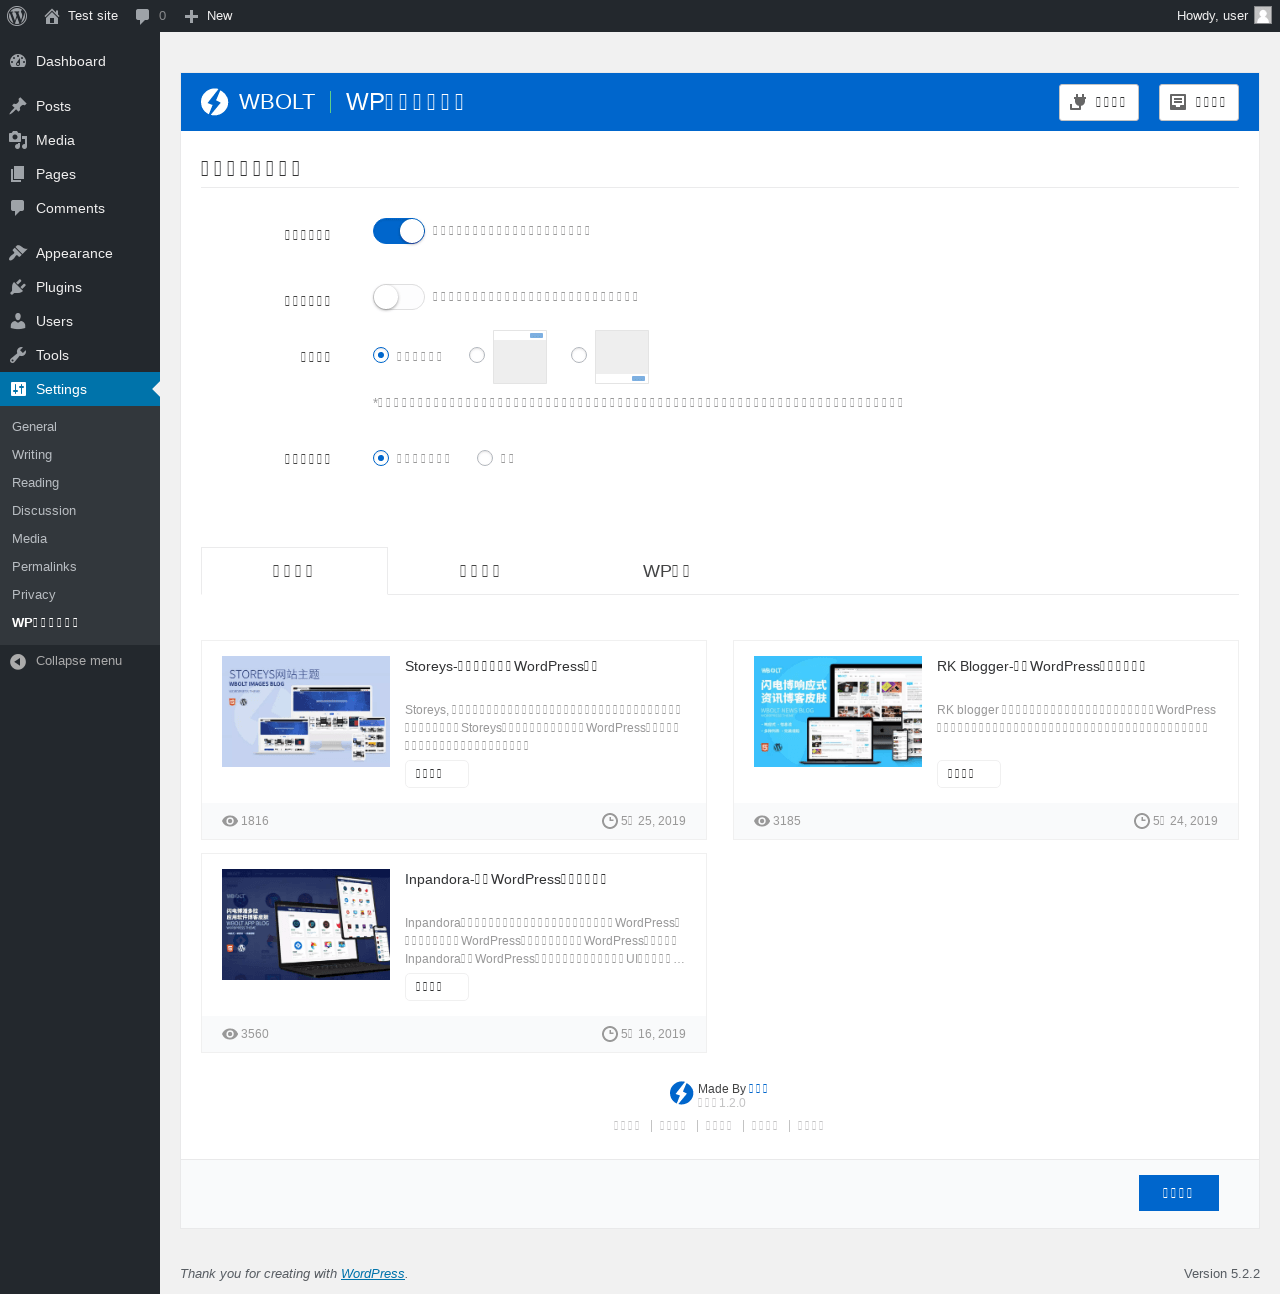Click the selected radio left of corner previews
1280x1294 pixels.
tap(381, 355)
